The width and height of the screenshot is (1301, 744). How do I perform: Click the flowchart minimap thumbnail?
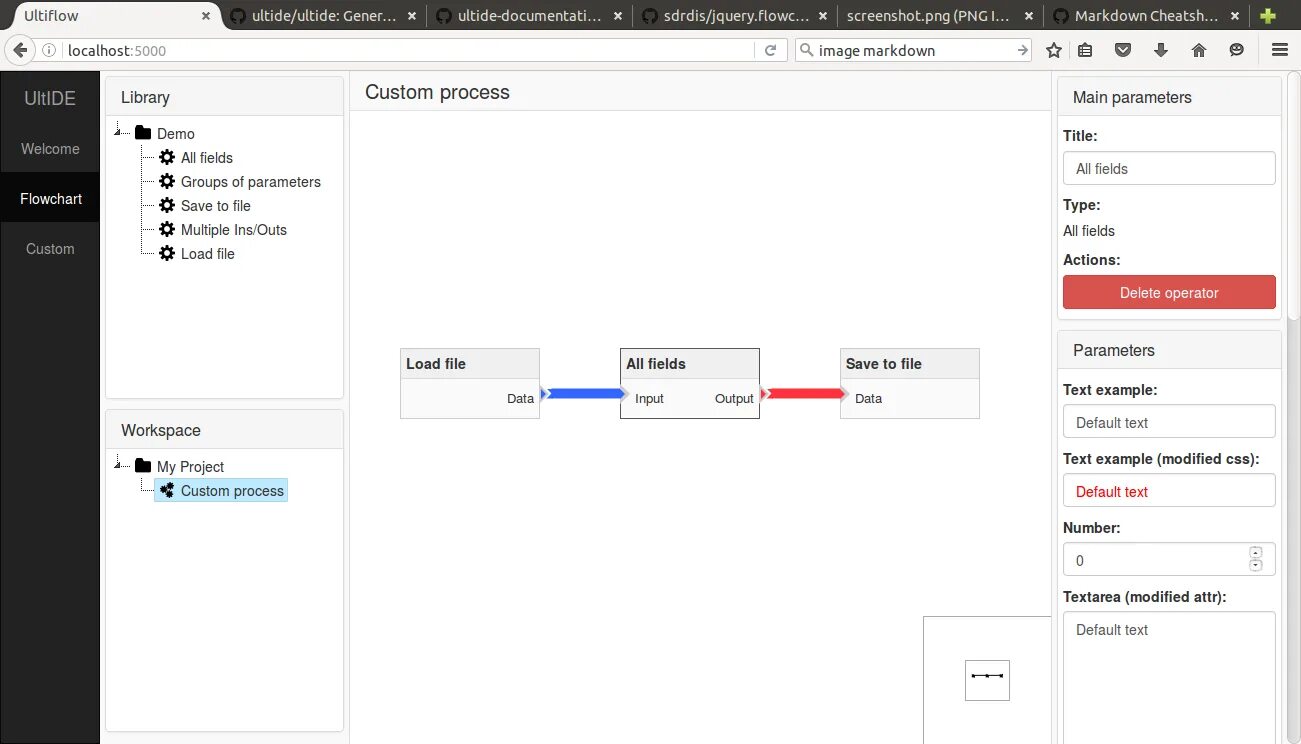click(987, 680)
